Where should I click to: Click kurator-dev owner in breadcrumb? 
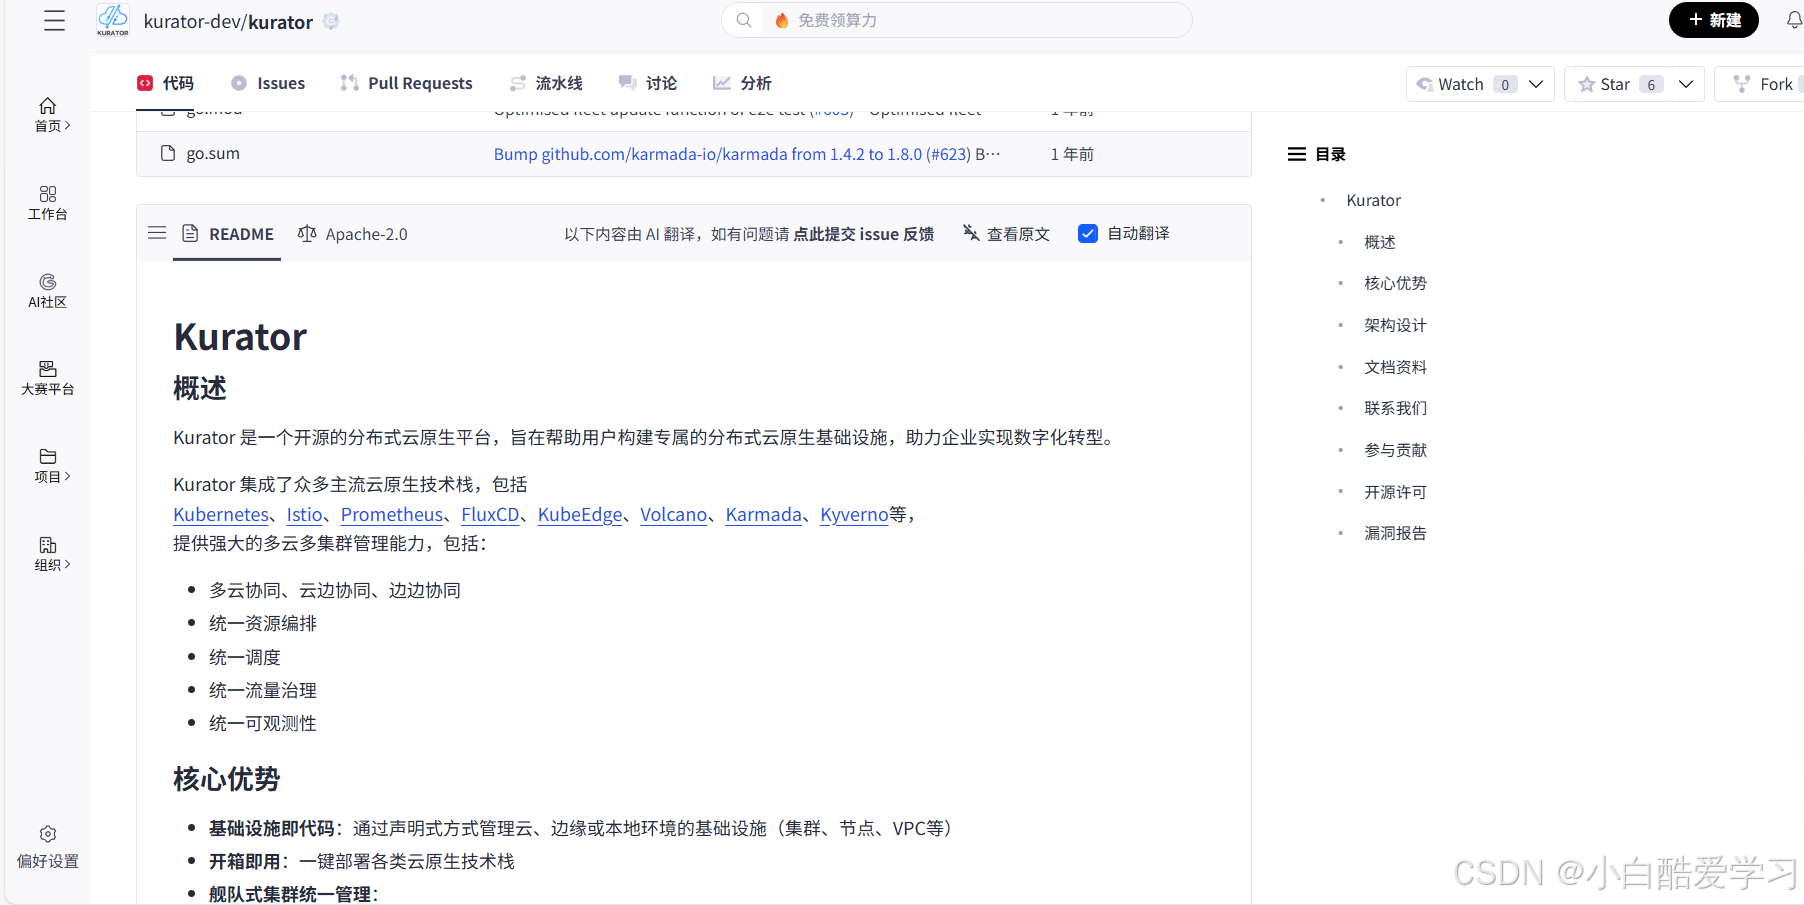point(190,21)
